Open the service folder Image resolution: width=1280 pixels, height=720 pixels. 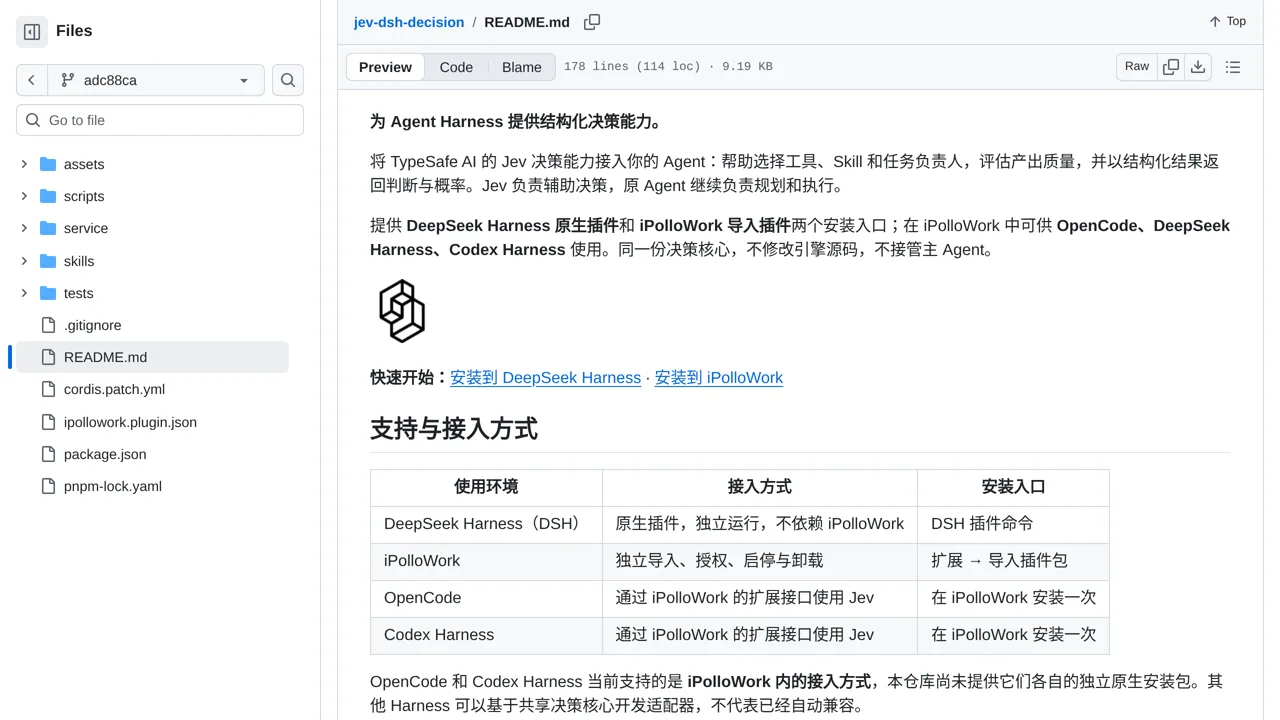point(86,228)
